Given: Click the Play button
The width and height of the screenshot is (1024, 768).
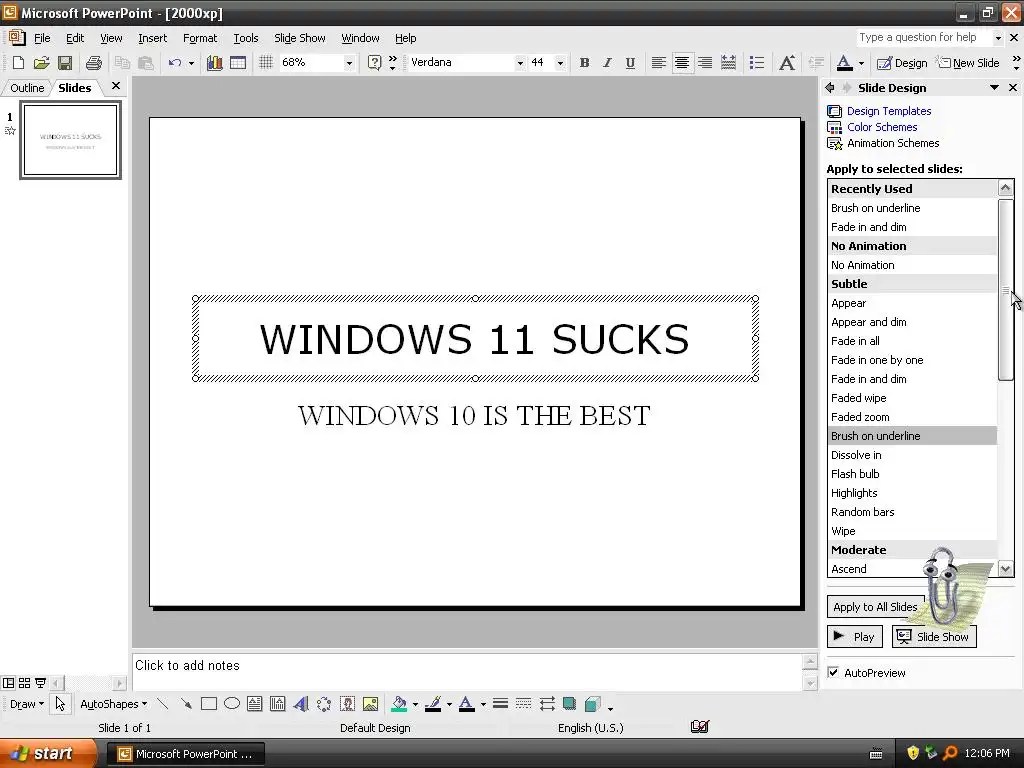Looking at the screenshot, I should coord(855,637).
